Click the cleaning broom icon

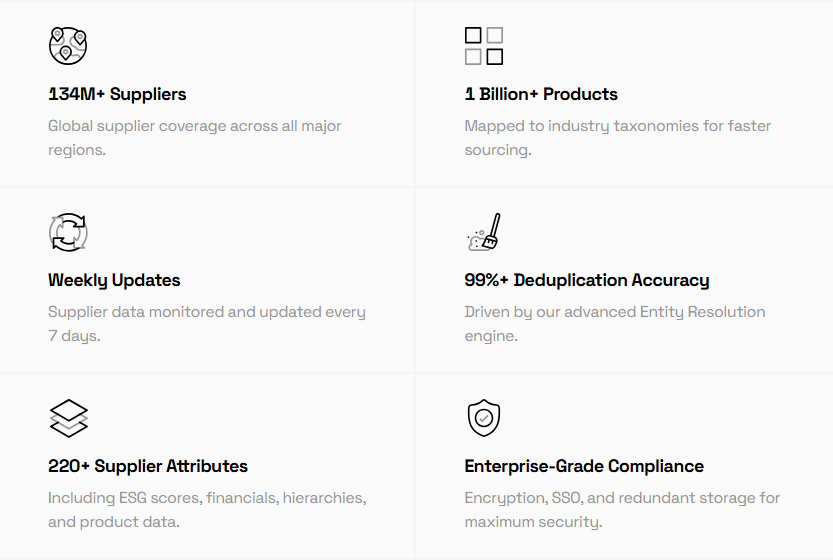coord(484,232)
